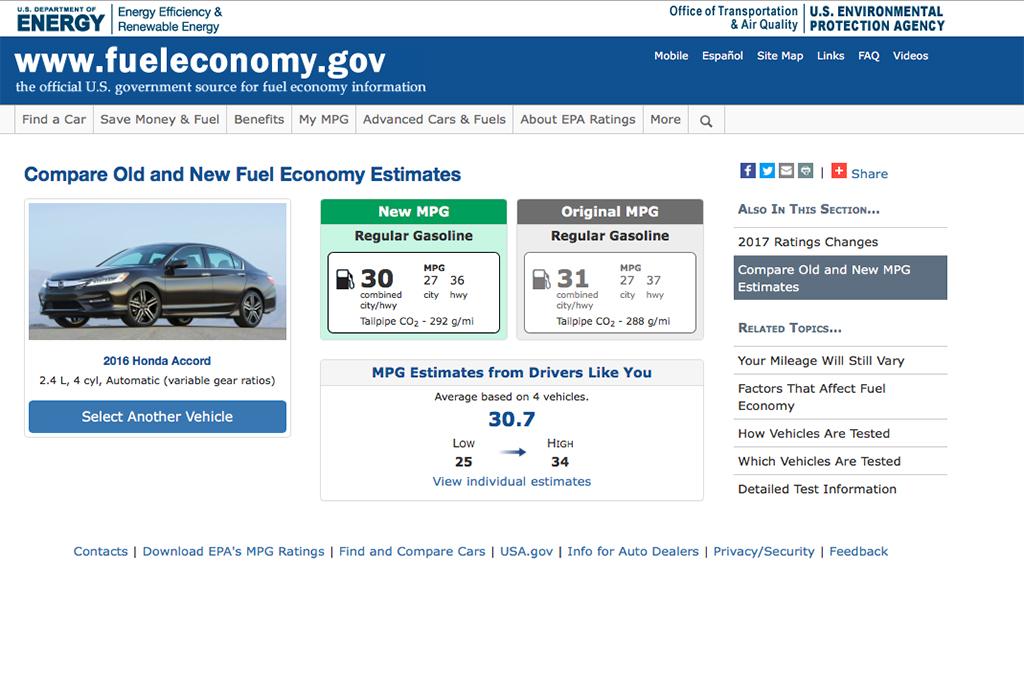
Task: Click the email share icon
Action: pos(786,170)
